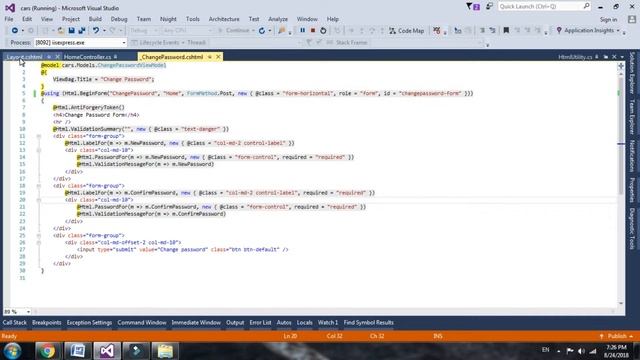This screenshot has width=640, height=360.
Task: Click the Save file disk icon
Action: point(71,31)
